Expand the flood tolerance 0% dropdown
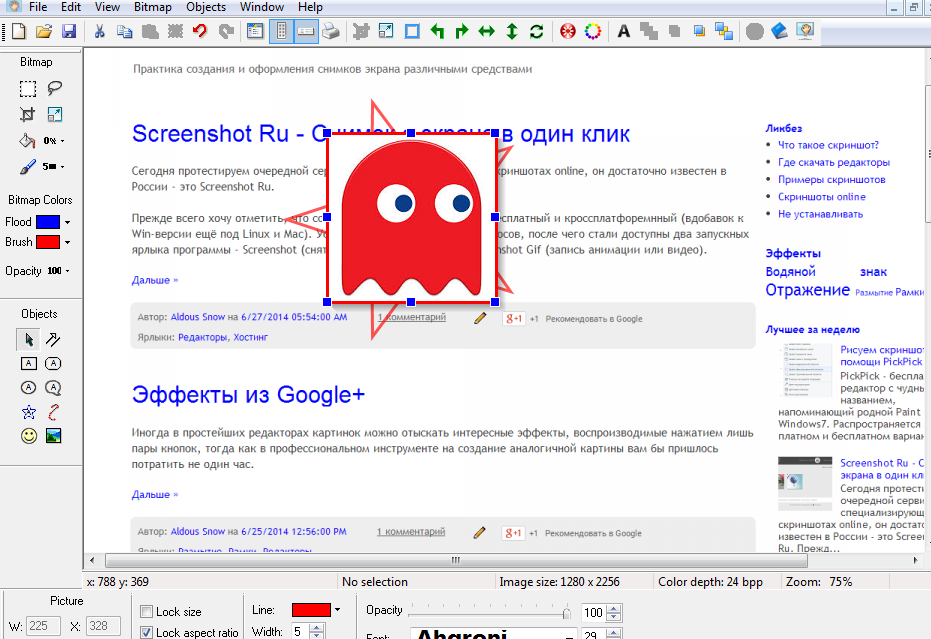The image size is (931, 639). pyautogui.click(x=62, y=141)
